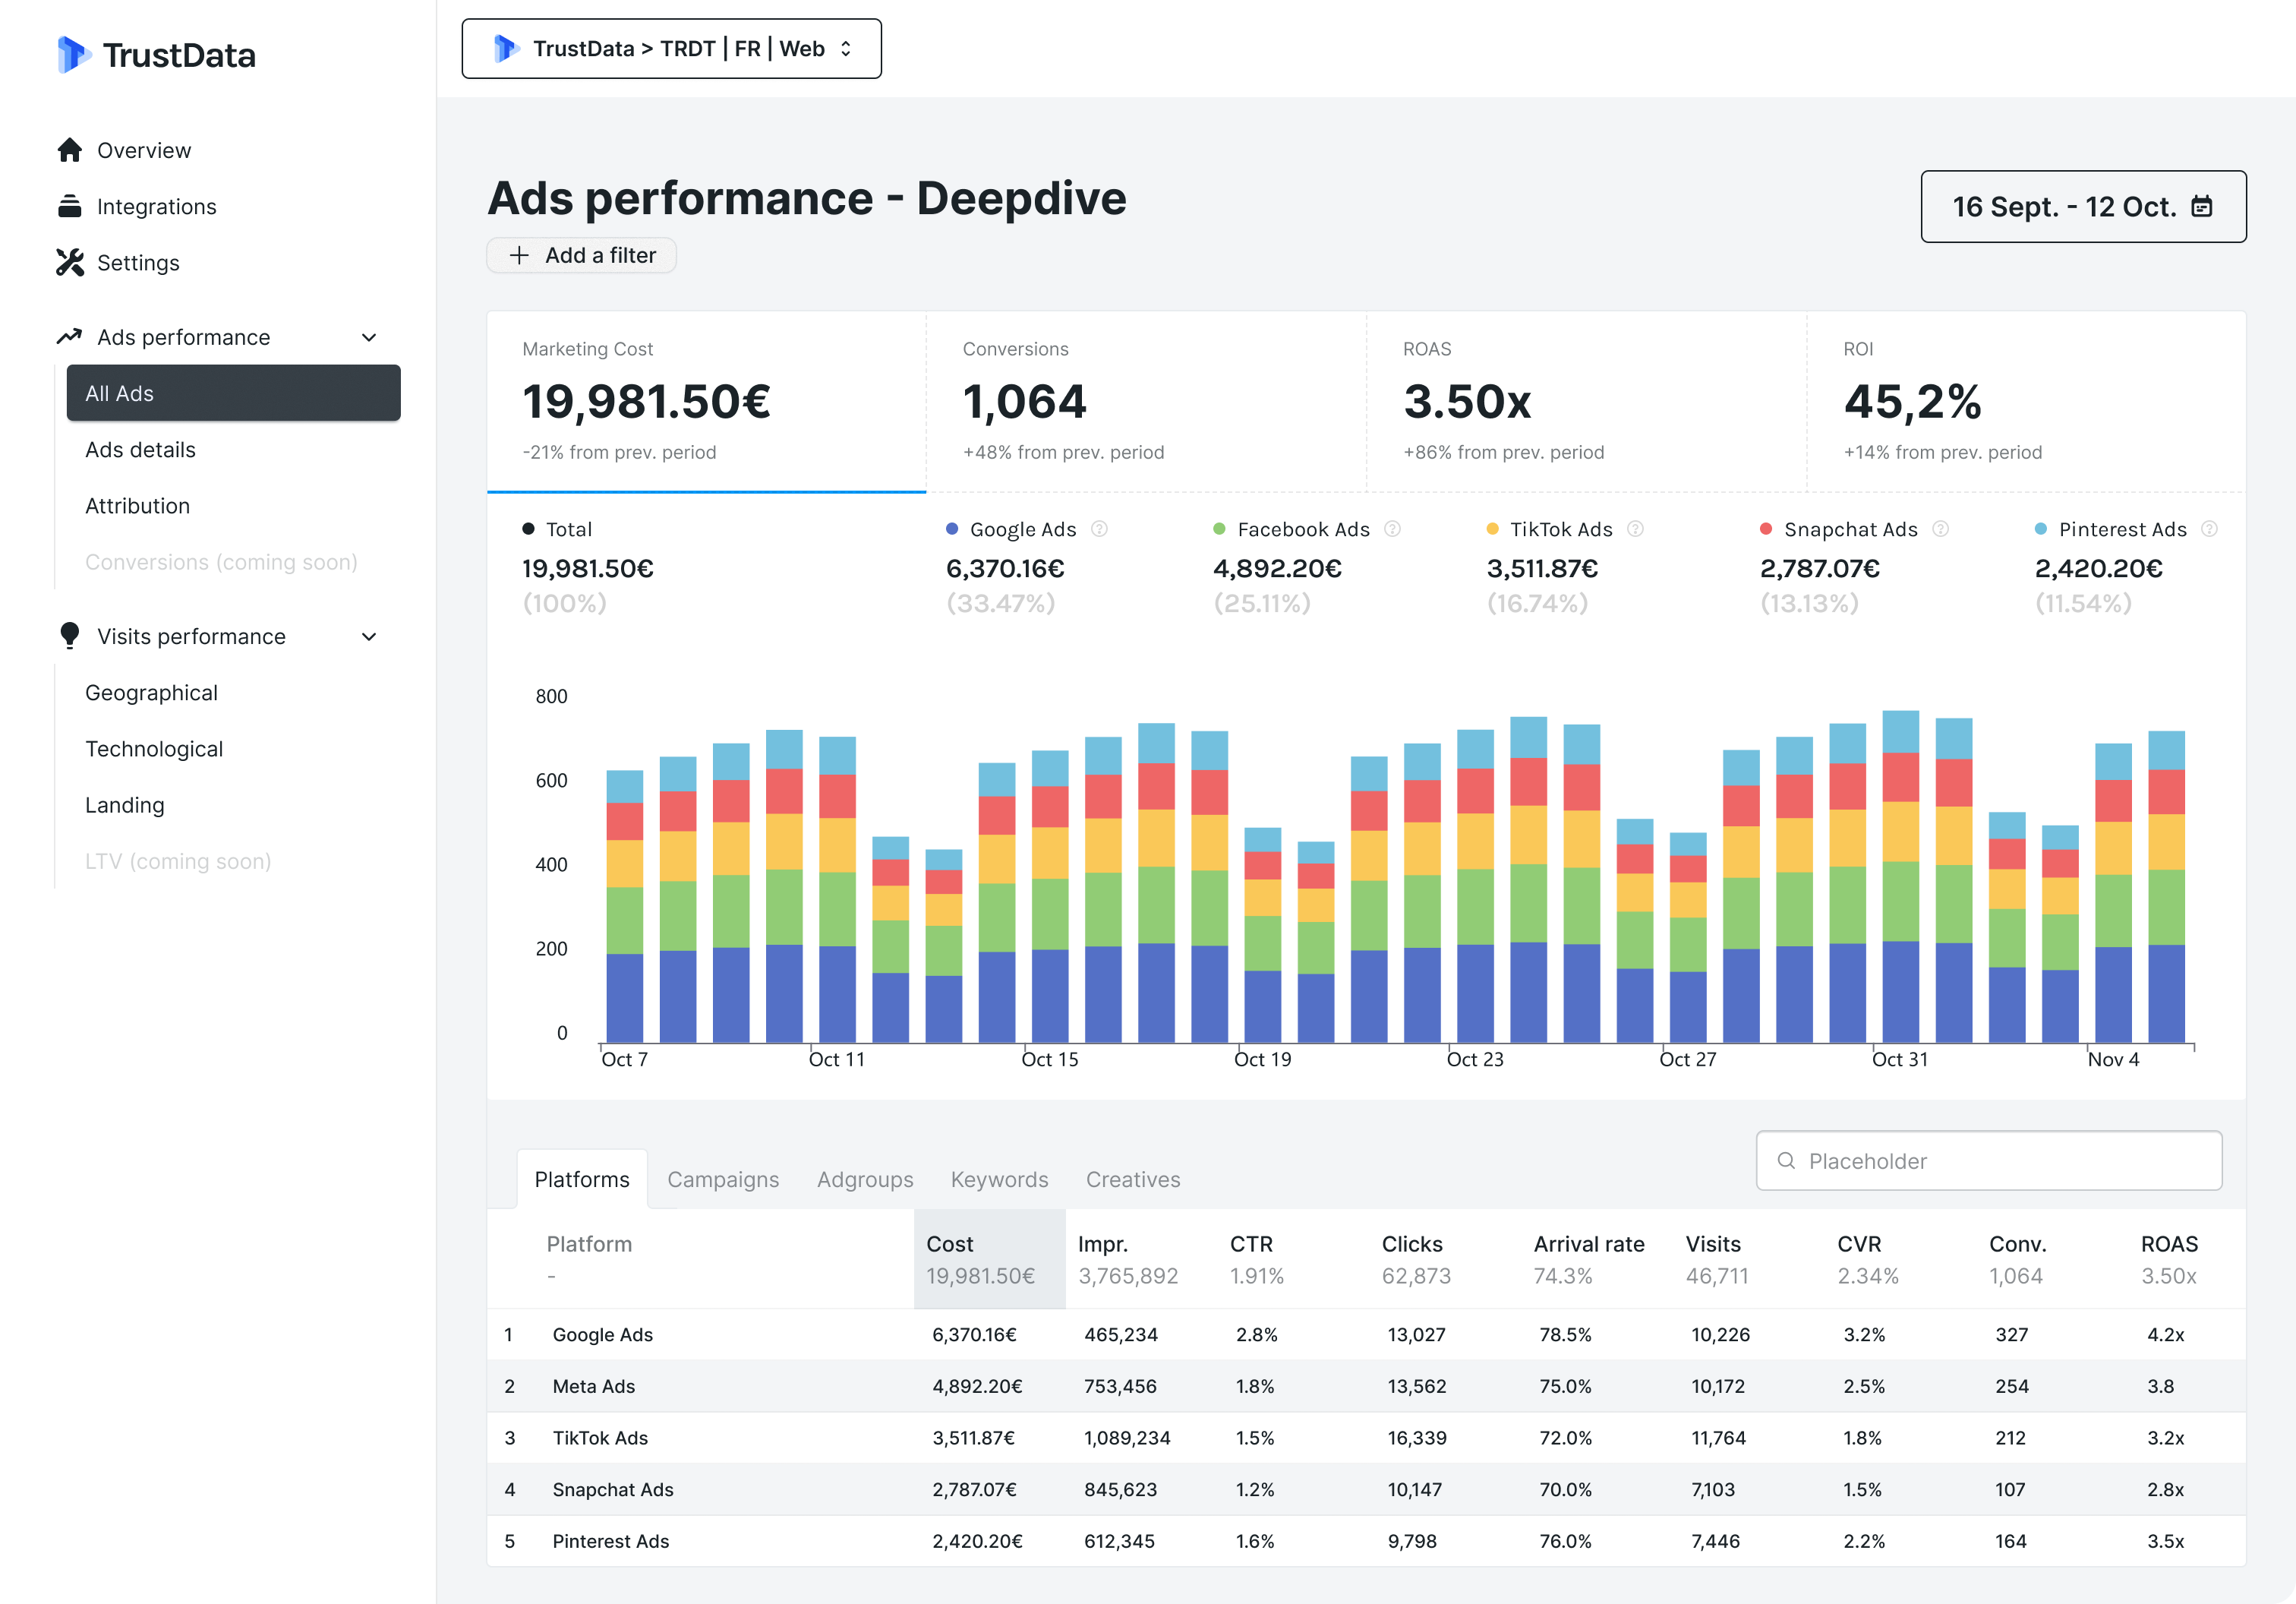Open the calendar icon on date range
2296x1604 pixels.
(x=2204, y=206)
